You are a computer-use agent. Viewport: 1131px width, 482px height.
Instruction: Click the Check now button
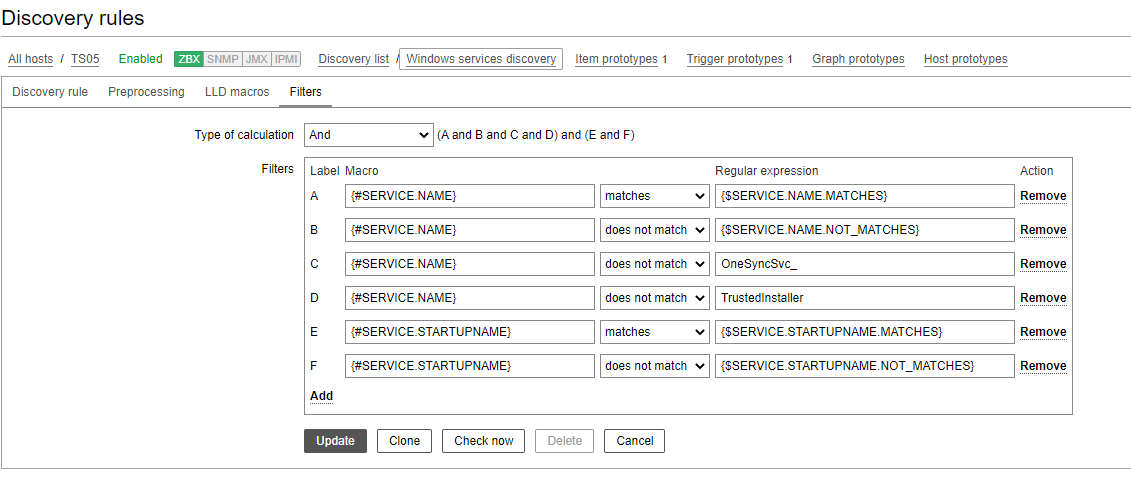[484, 441]
